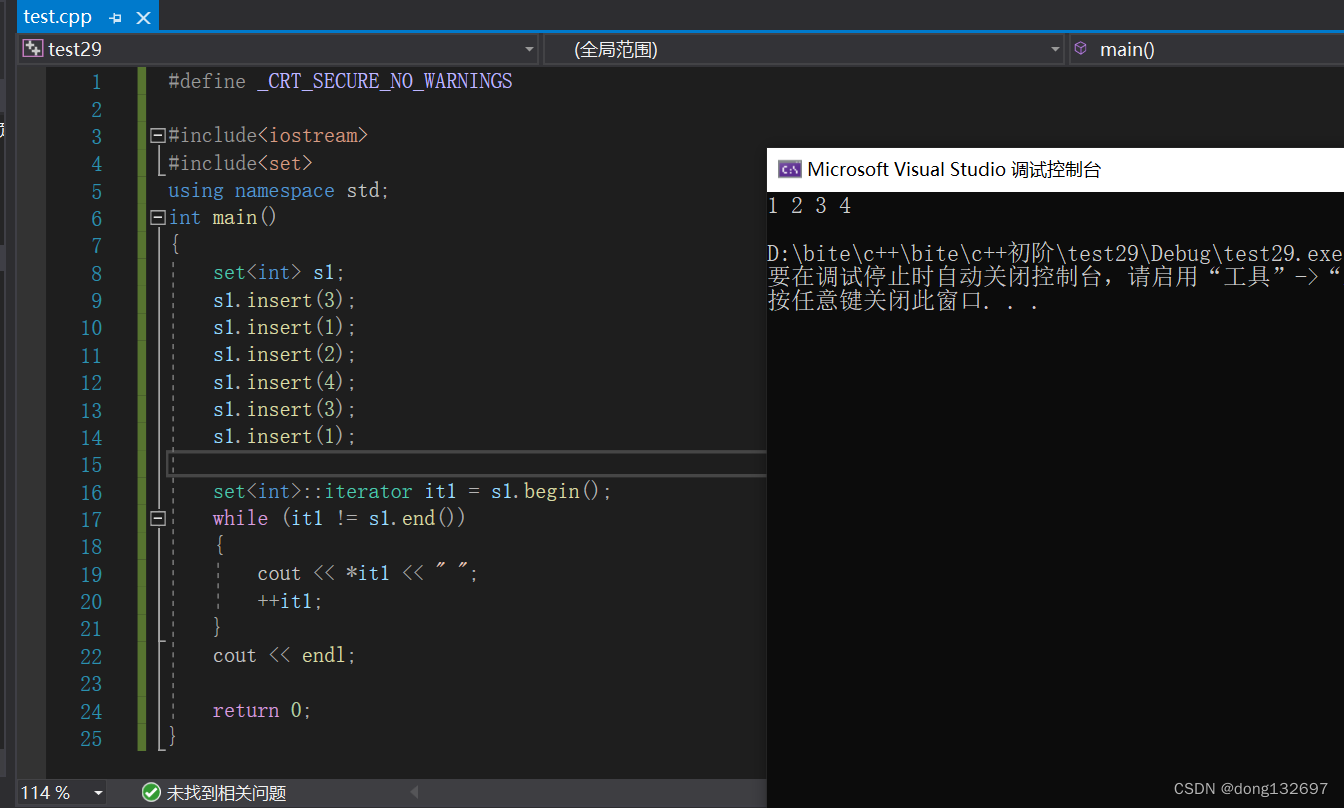Click the test29 project icon
Image resolution: width=1344 pixels, height=808 pixels.
tap(33, 49)
